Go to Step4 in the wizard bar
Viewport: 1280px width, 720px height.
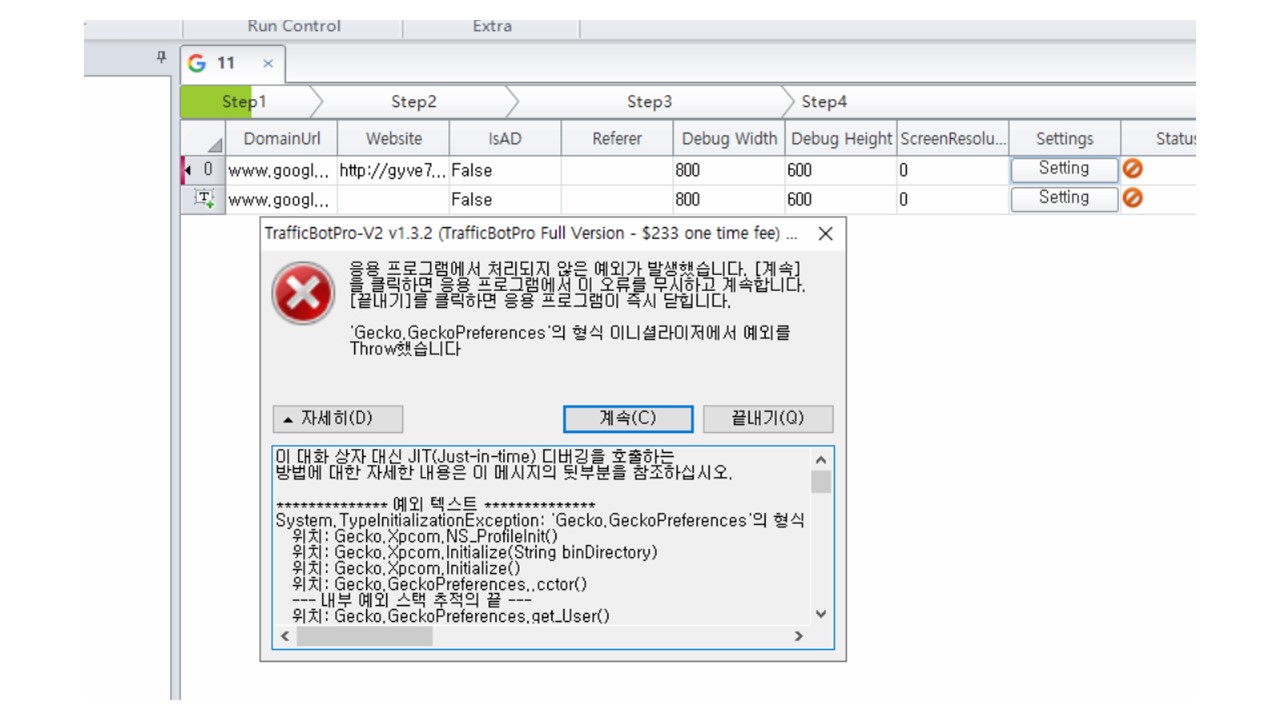point(824,102)
